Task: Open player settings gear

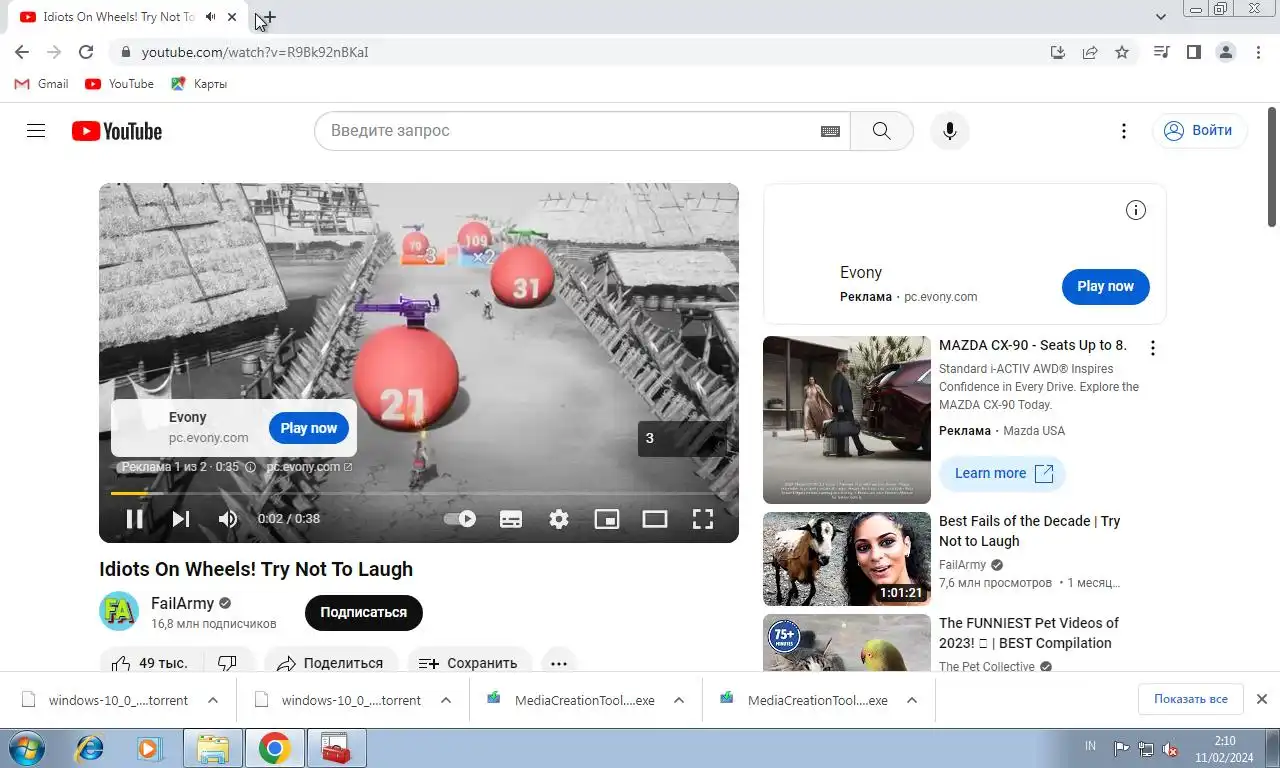Action: [559, 519]
